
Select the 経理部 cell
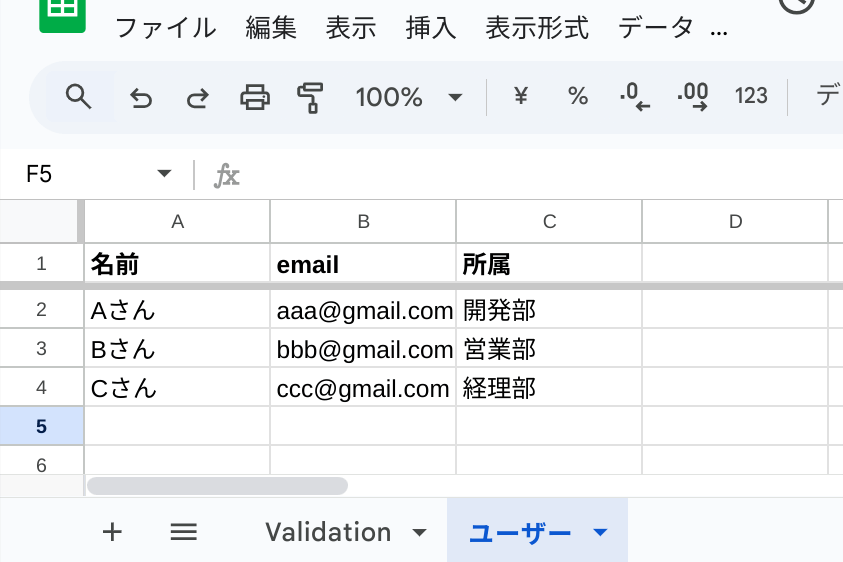[549, 388]
